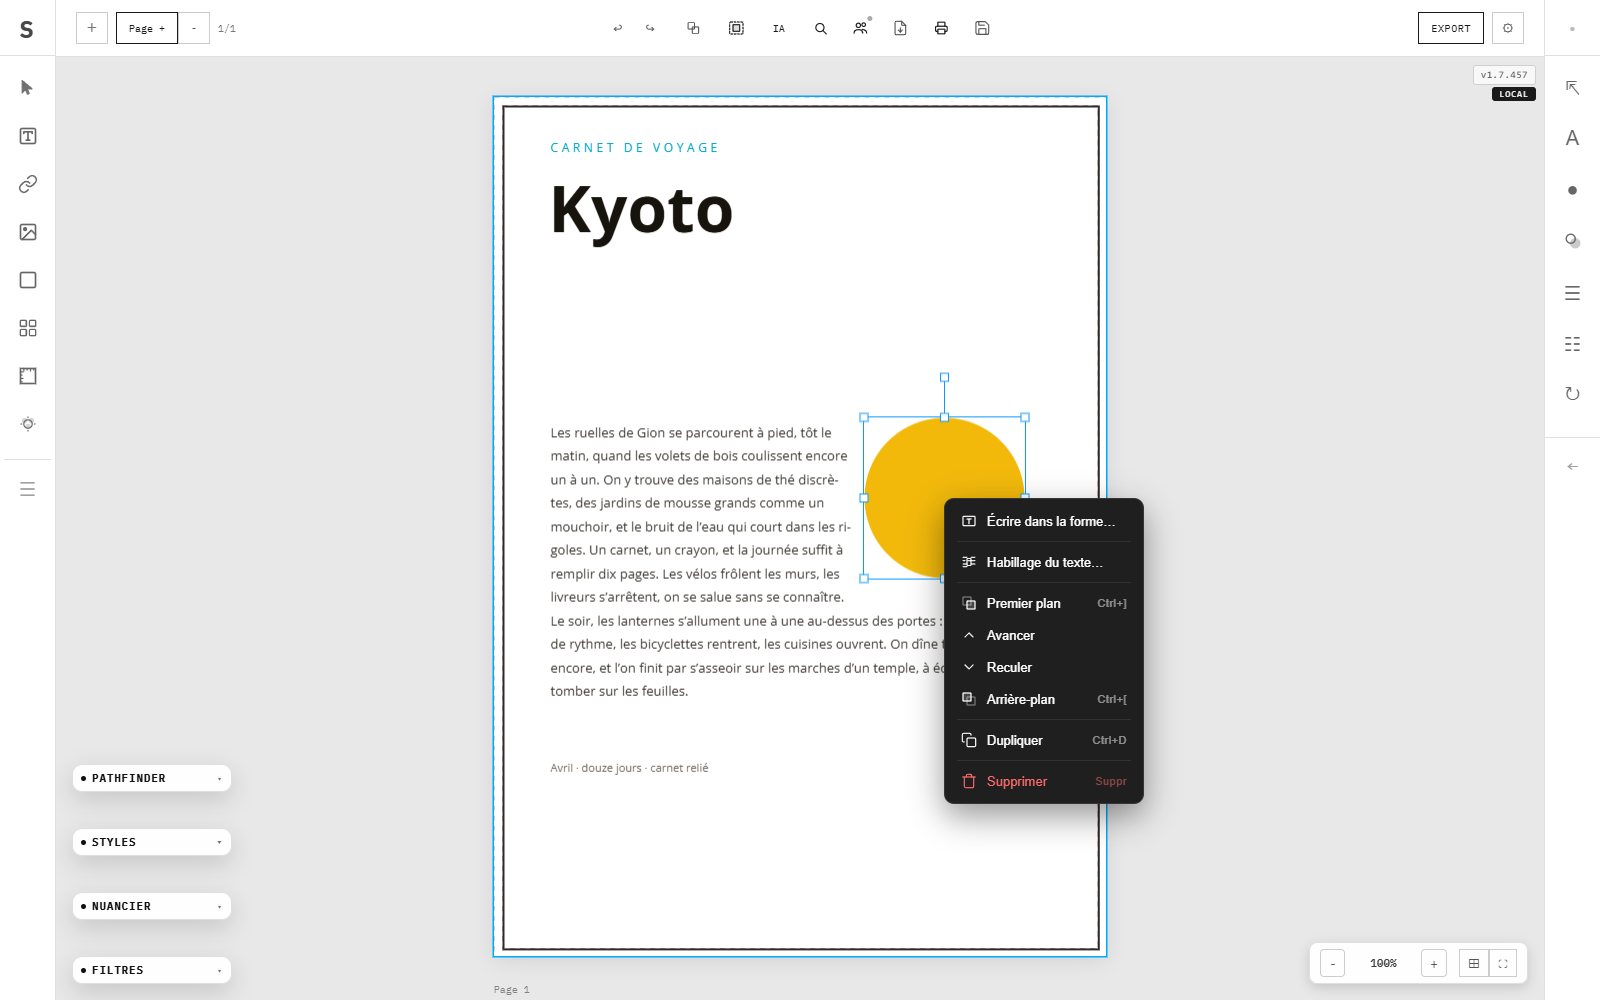The image size is (1600, 1000).
Task: Open the shadow effects circle panel
Action: click(1572, 241)
